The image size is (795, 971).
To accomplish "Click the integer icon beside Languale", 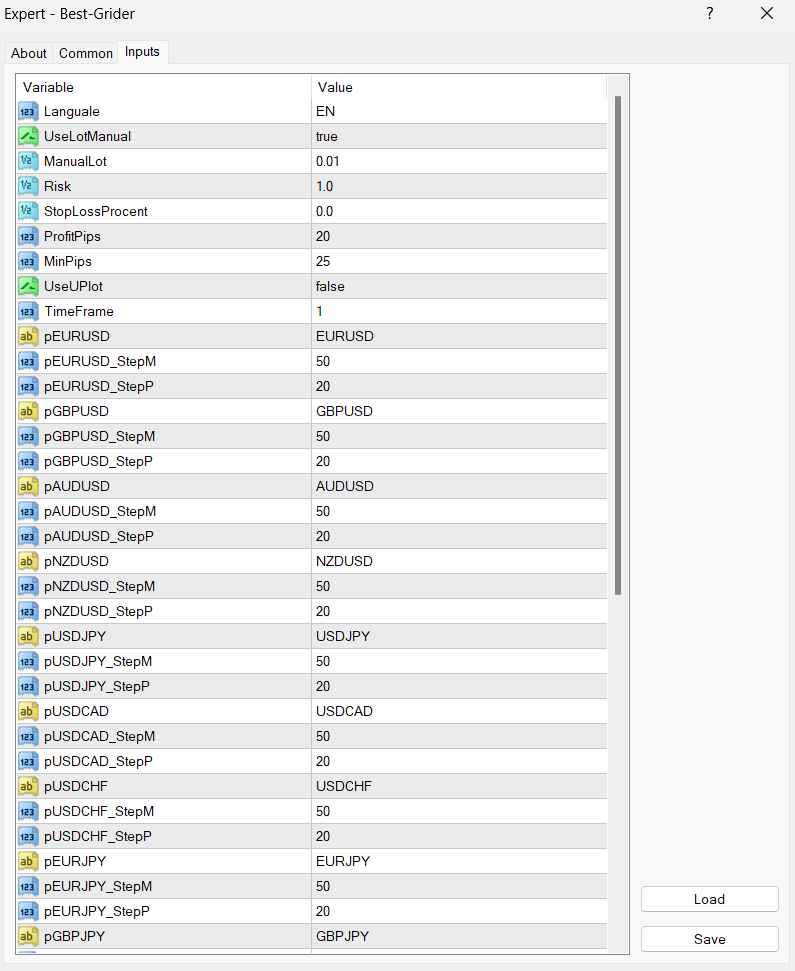I will (x=28, y=111).
